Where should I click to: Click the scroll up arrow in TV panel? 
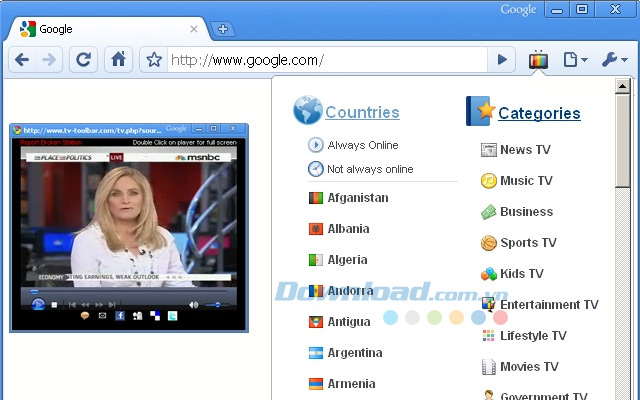pyautogui.click(x=622, y=86)
